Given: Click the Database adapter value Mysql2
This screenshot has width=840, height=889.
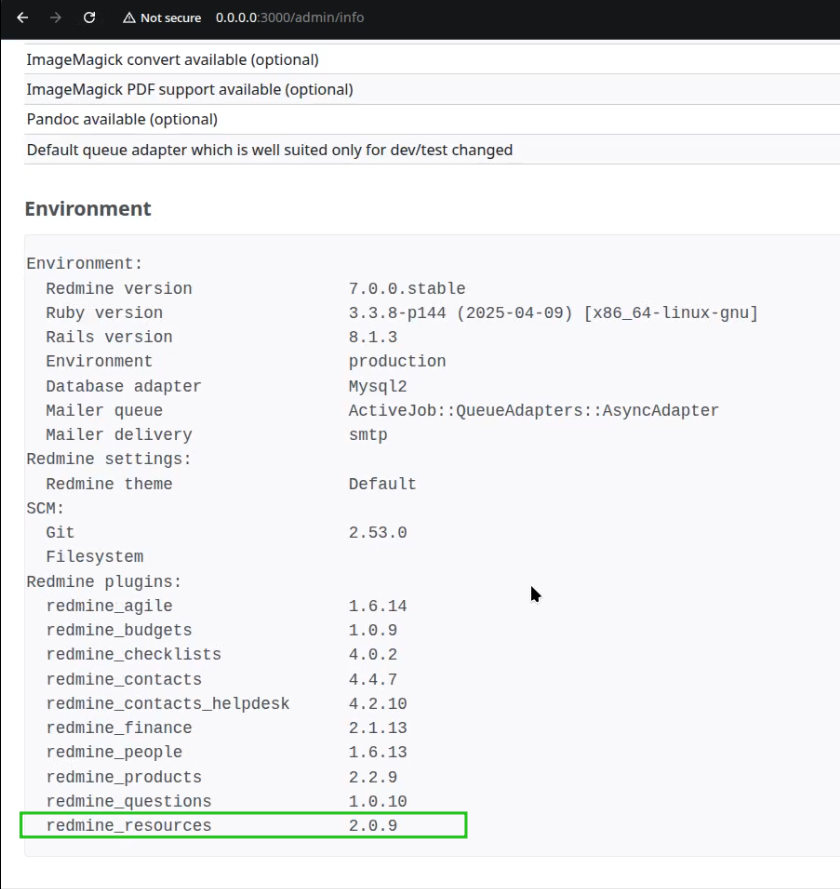Looking at the screenshot, I should click(377, 387).
